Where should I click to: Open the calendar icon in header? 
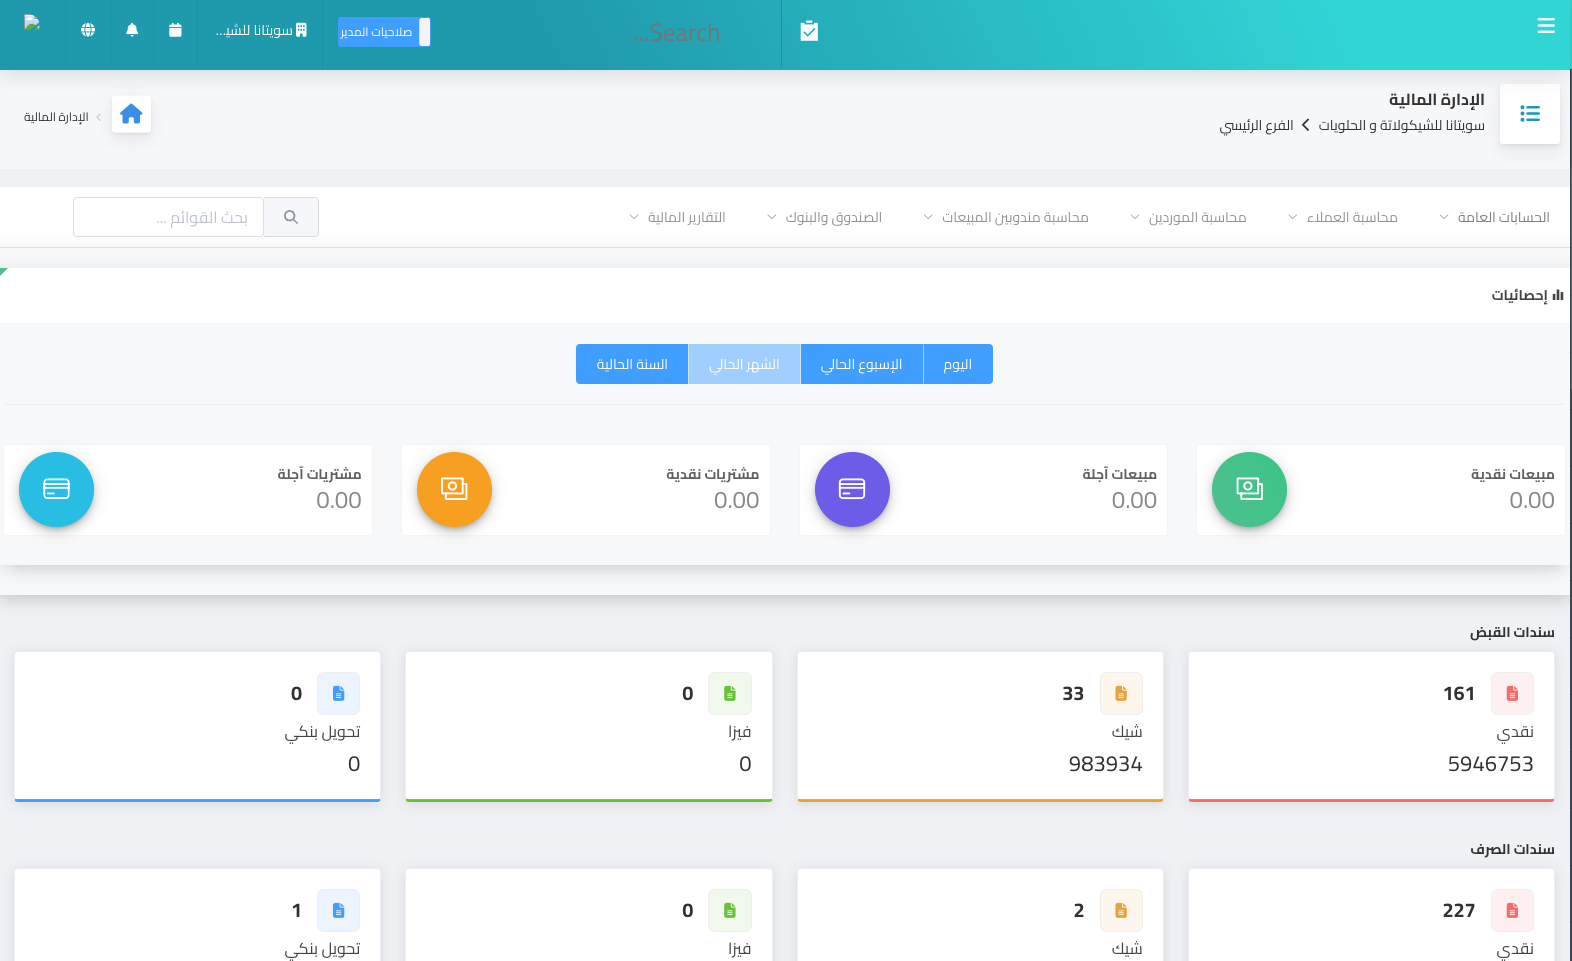pos(175,30)
